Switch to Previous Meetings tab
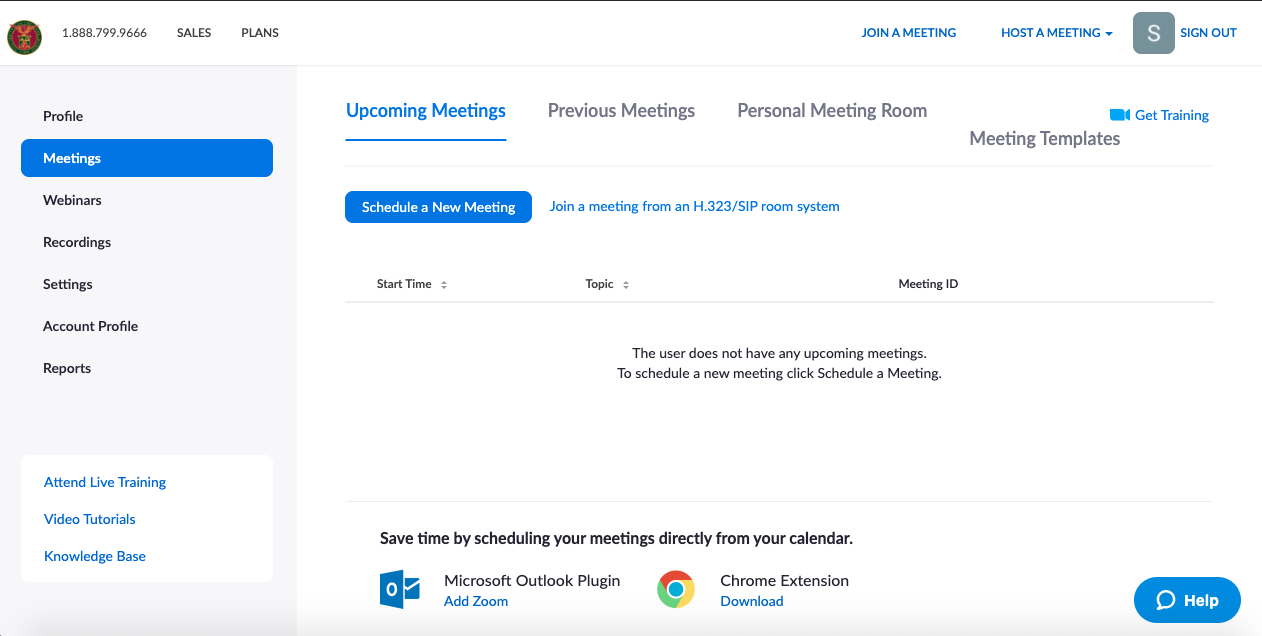The image size is (1262, 636). 621,111
